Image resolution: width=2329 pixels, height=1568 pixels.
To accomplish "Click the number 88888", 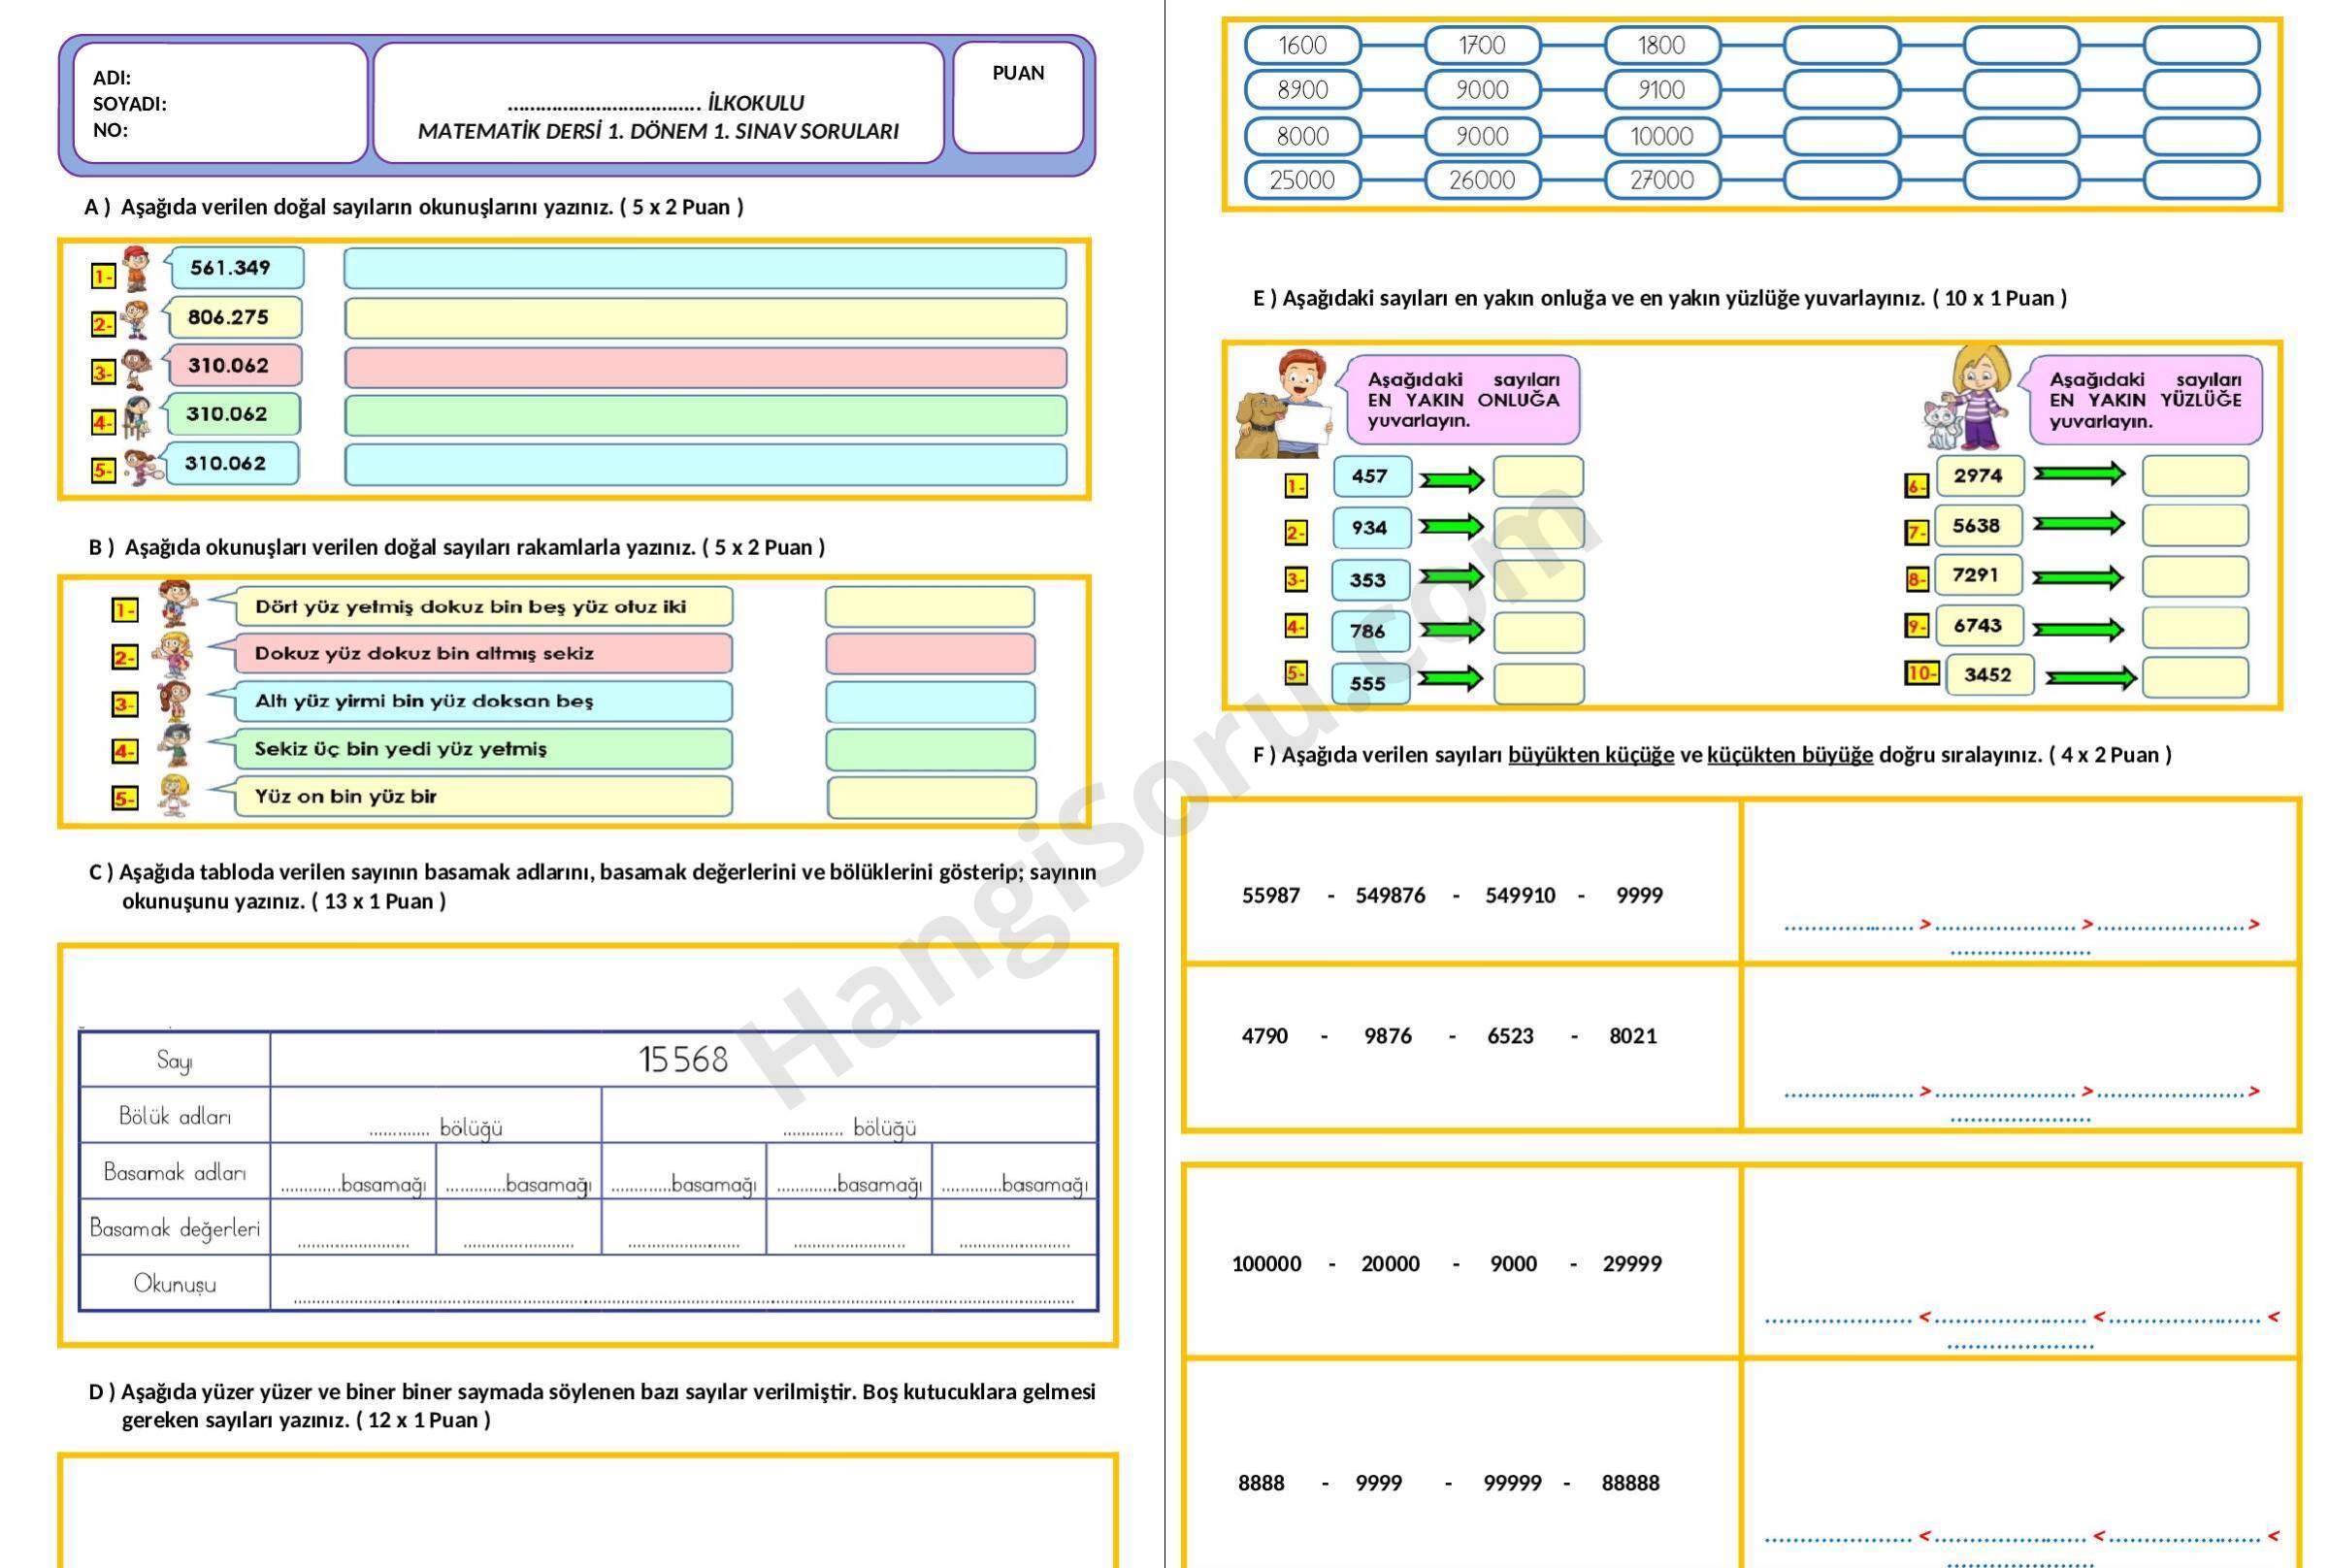I will click(1631, 1483).
